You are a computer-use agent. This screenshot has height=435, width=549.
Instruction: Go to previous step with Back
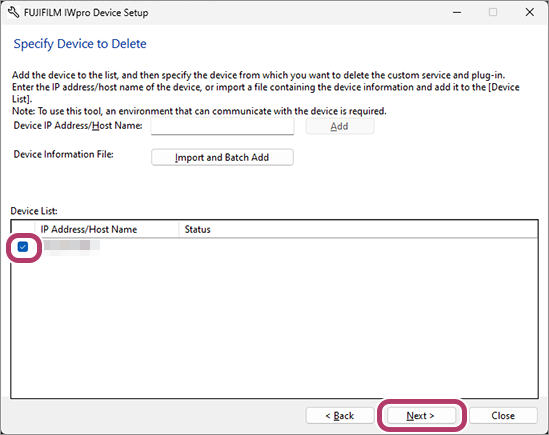coord(340,416)
